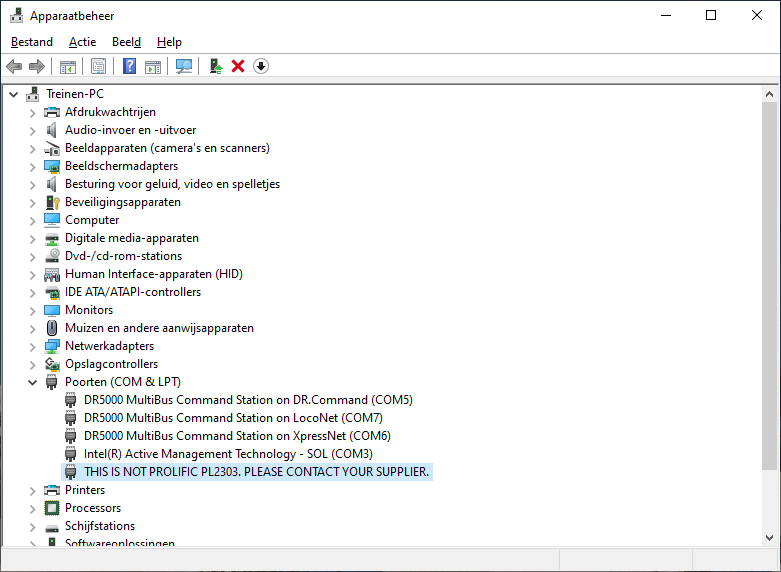This screenshot has height=572, width=781.
Task: Select Intel(R) Active Management Technology - SOL (COM3)
Action: click(235, 454)
